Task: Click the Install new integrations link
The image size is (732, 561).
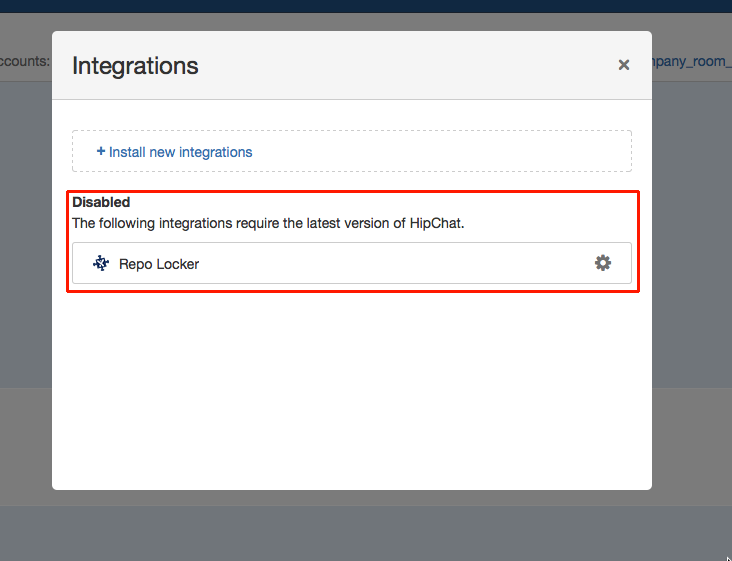Action: click(x=180, y=152)
